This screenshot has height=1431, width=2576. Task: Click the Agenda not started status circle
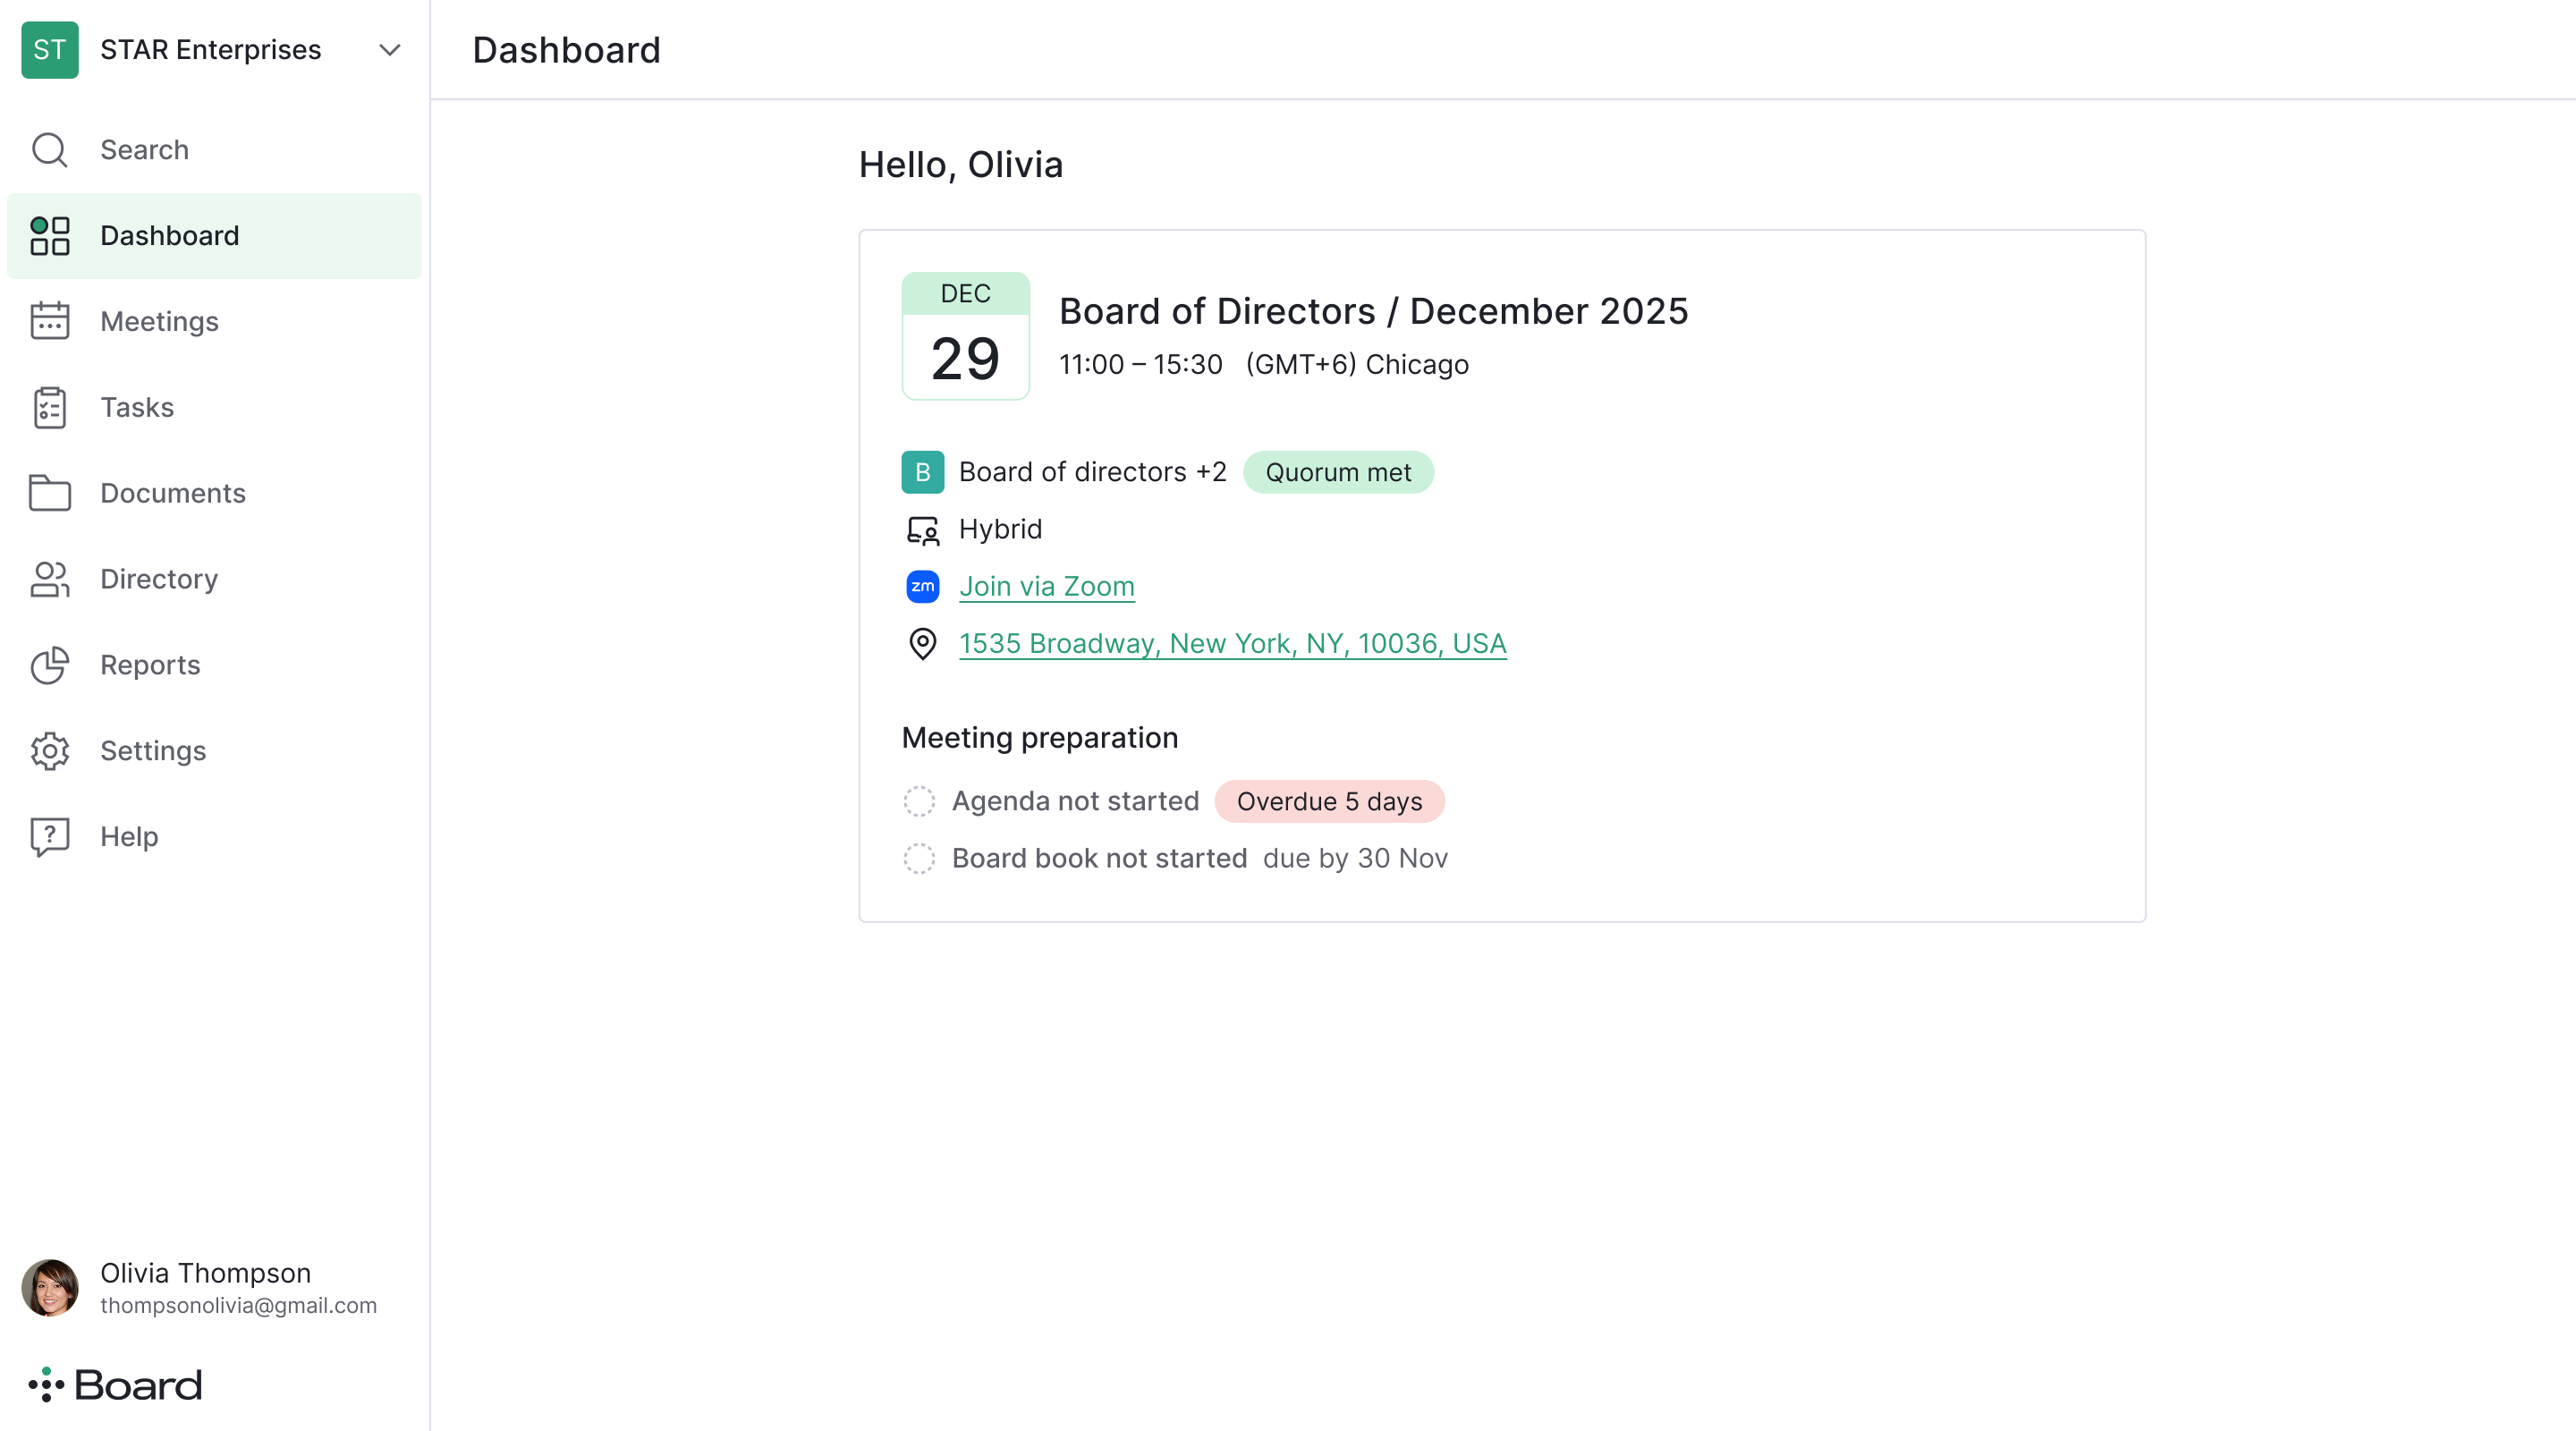click(919, 801)
